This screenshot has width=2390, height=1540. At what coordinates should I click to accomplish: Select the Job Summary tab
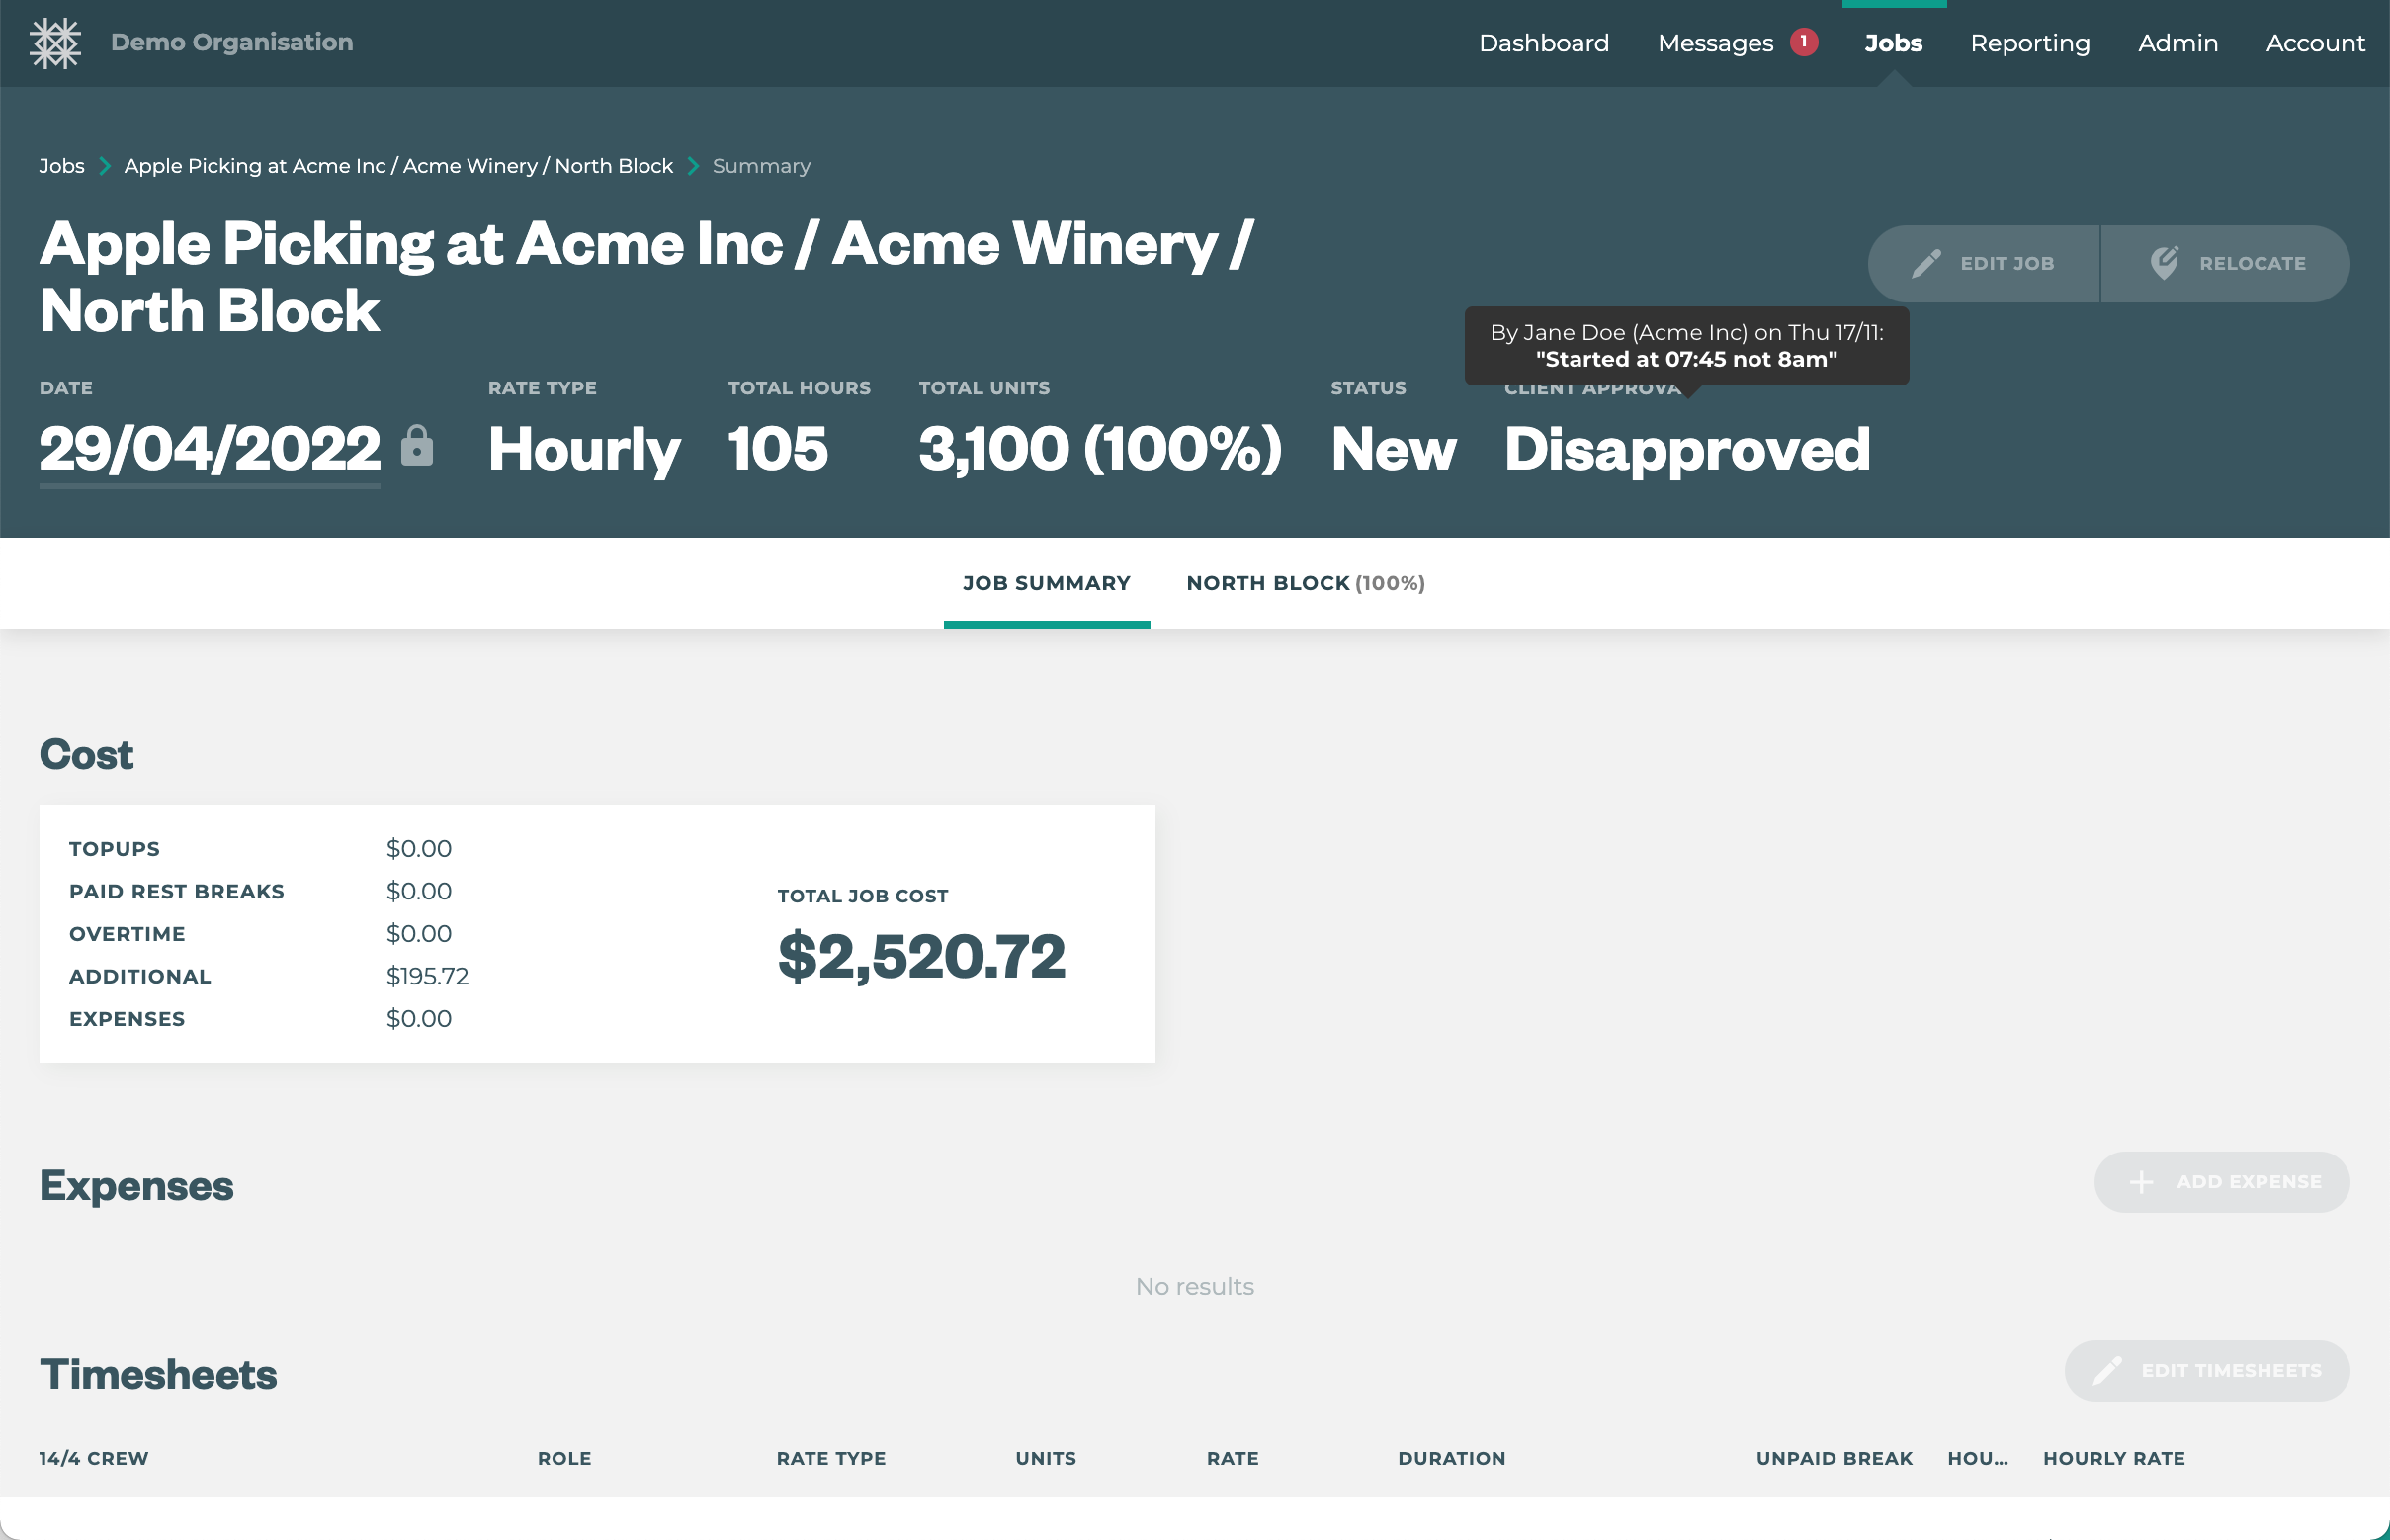coord(1046,583)
